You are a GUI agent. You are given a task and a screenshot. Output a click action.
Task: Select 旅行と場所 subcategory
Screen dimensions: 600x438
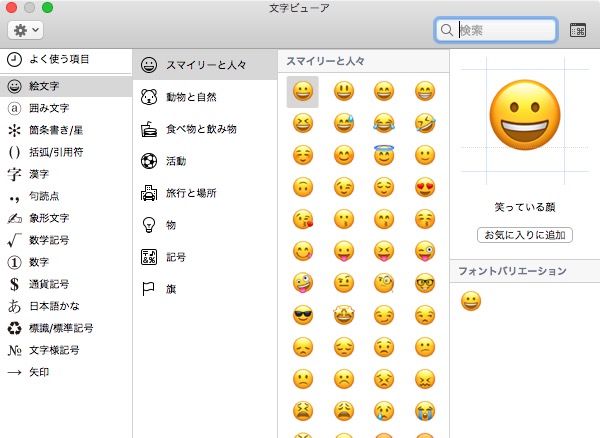click(x=205, y=193)
